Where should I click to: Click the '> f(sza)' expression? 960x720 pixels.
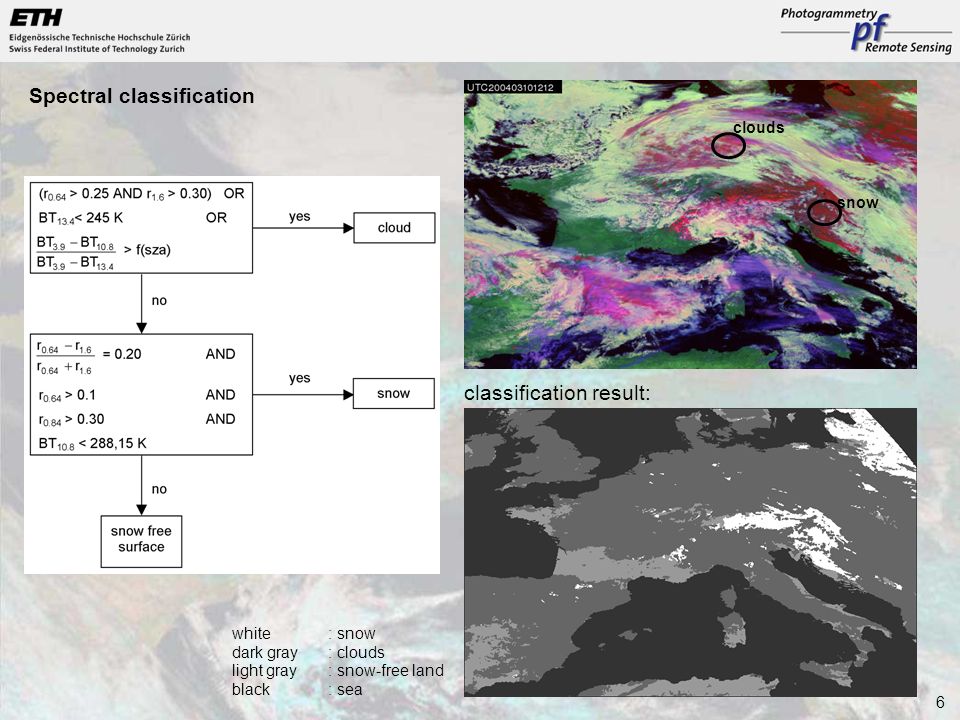tap(147, 250)
